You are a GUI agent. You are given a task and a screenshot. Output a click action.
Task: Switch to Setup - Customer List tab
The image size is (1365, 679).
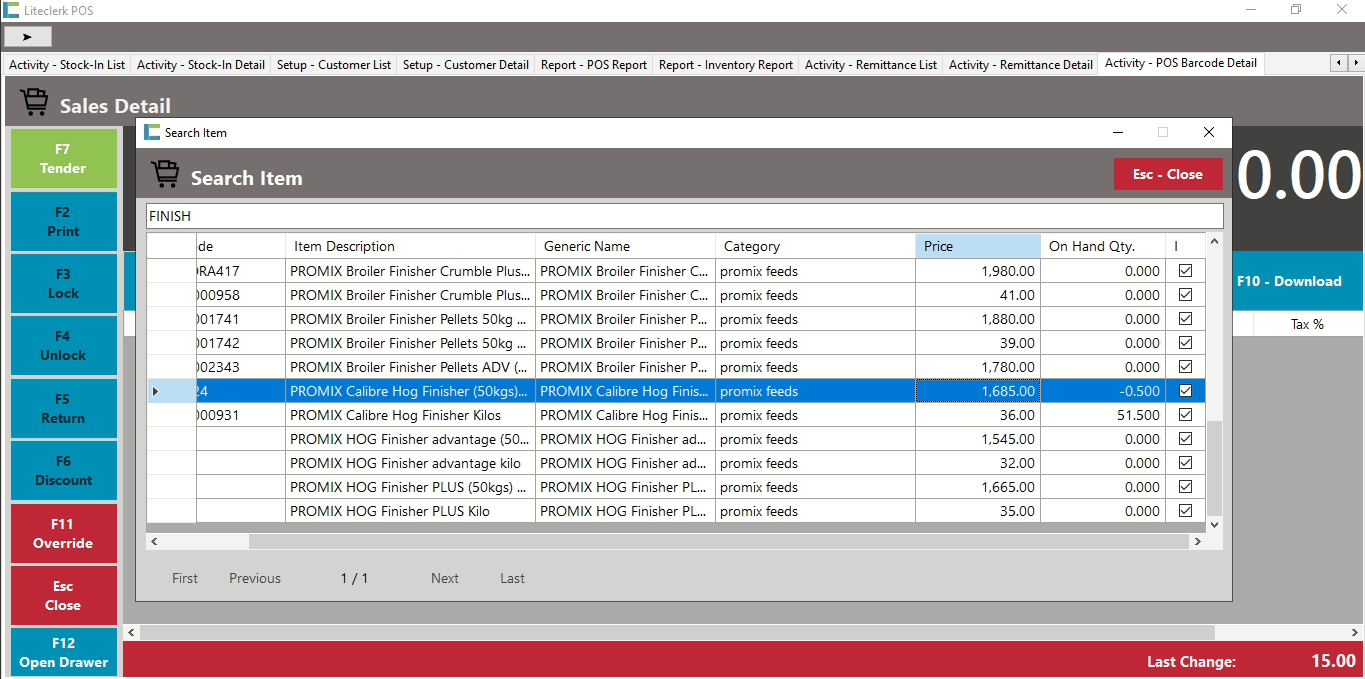click(x=334, y=65)
